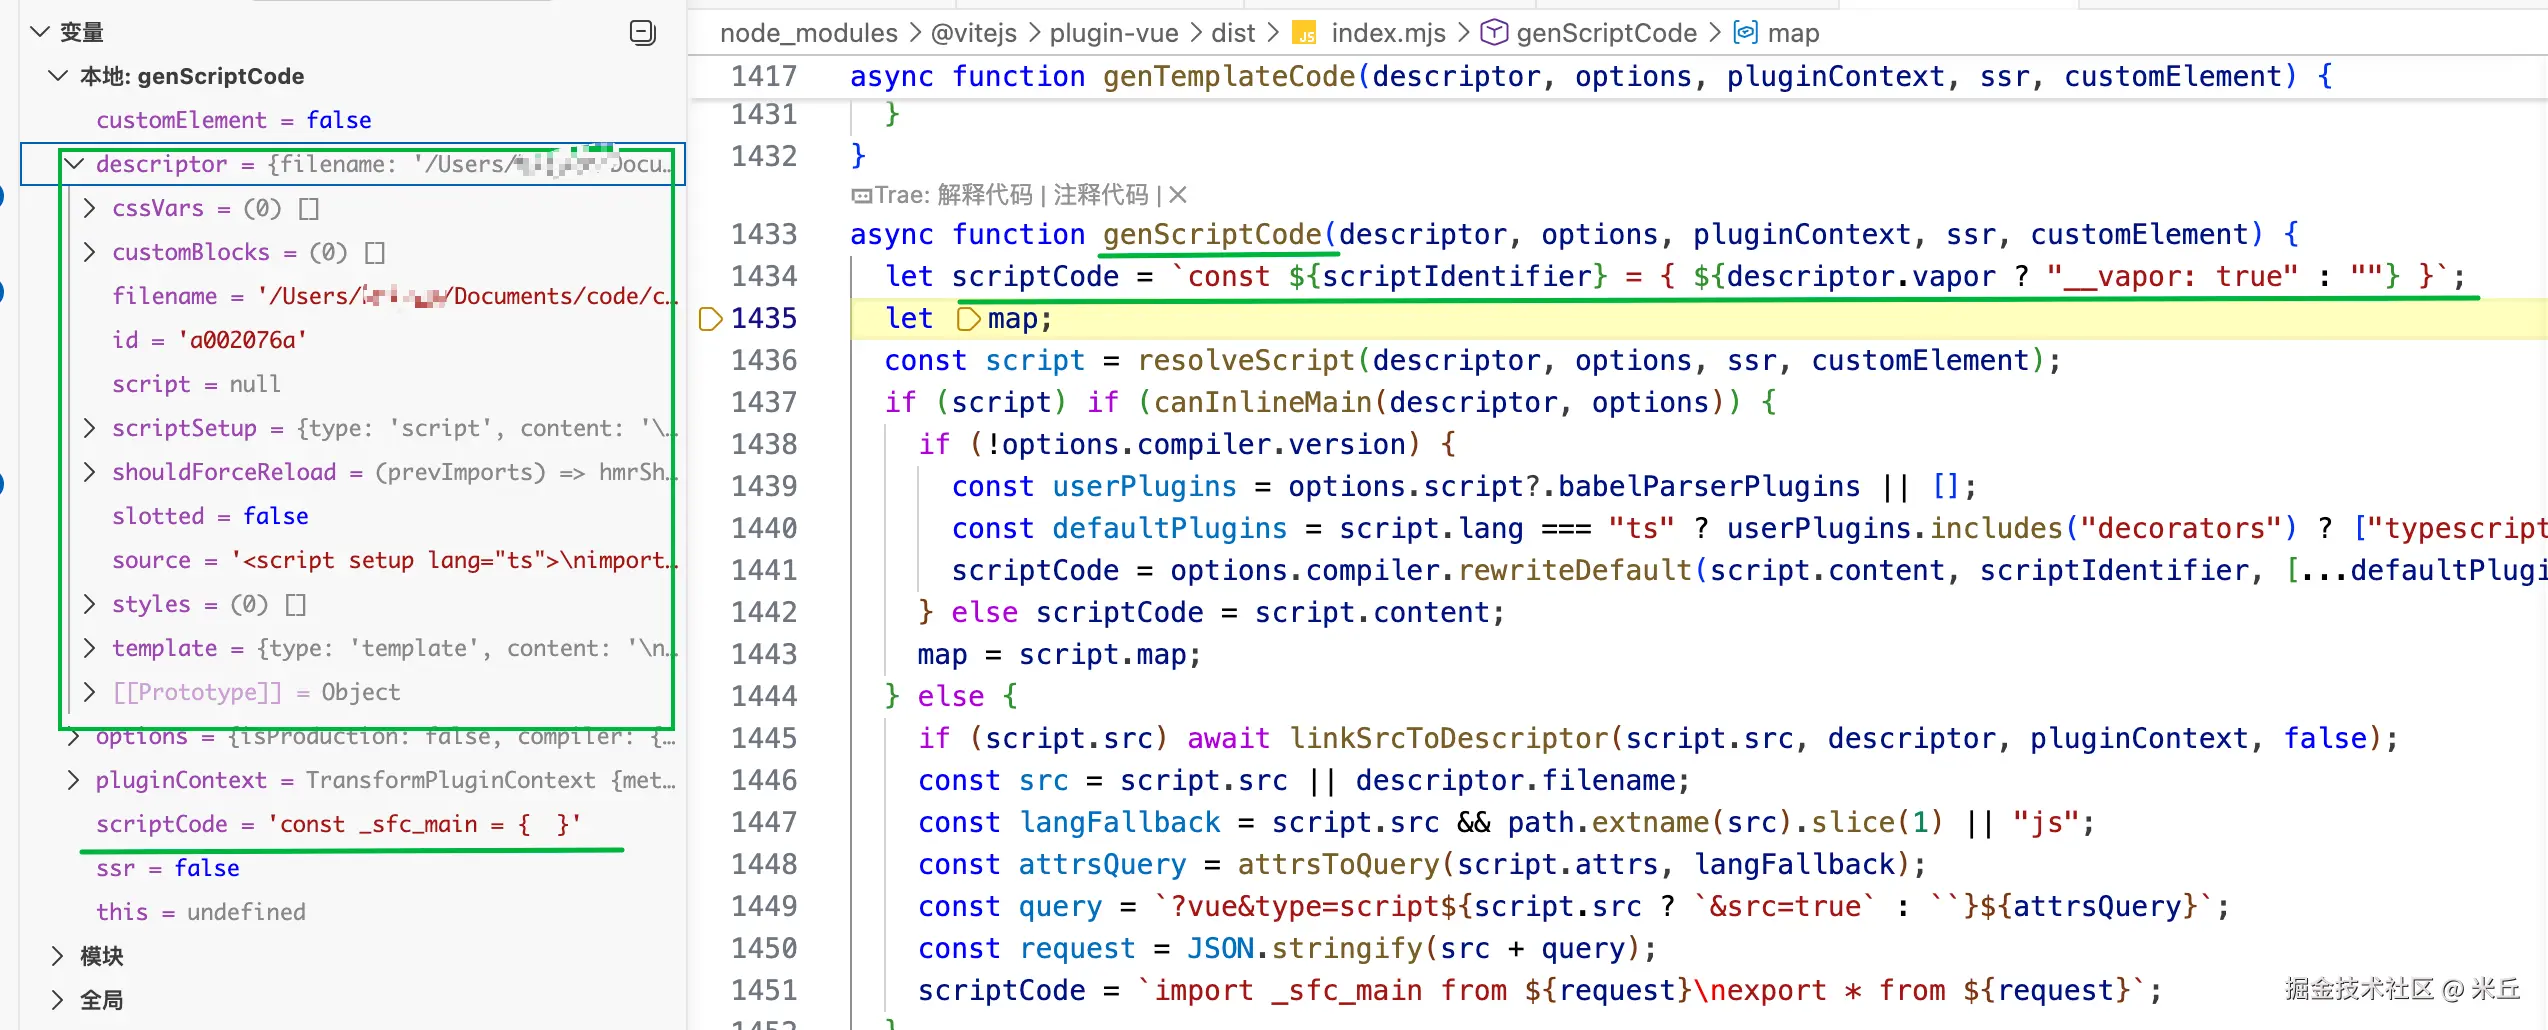Collapse the 本地: genScriptCode scope

coord(59,76)
